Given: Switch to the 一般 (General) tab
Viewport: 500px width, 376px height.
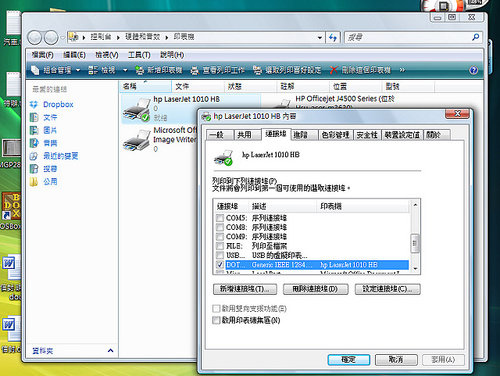Looking at the screenshot, I should 219,135.
